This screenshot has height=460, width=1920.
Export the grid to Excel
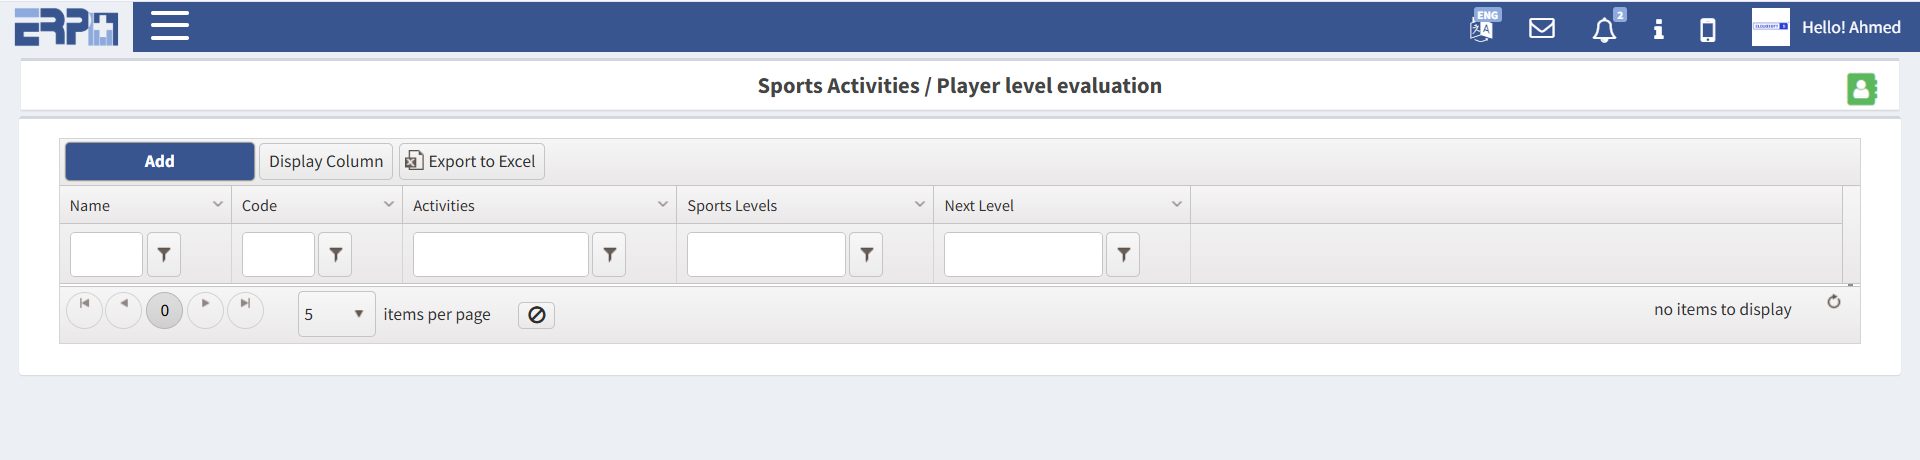coord(472,161)
